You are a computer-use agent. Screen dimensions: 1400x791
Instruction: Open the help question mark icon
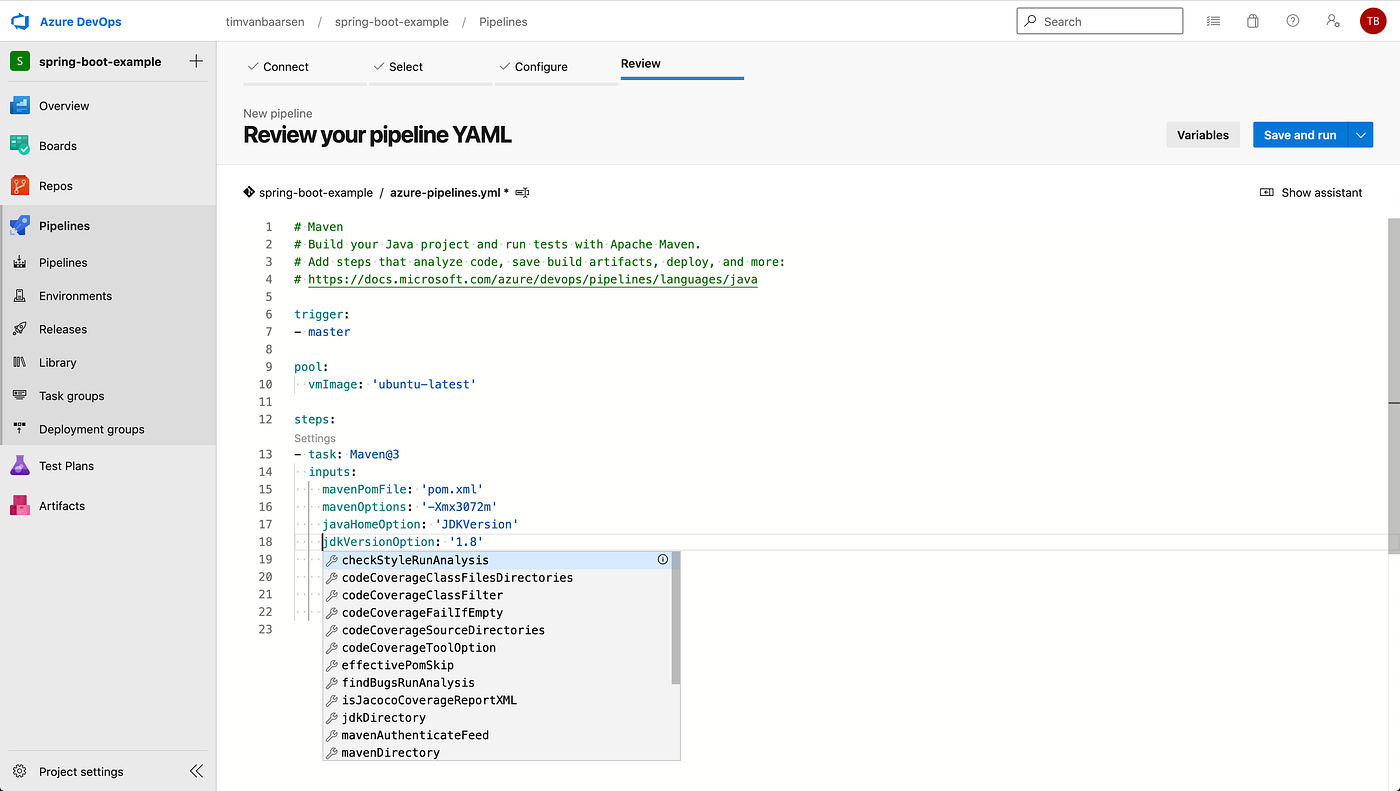pos(1293,21)
